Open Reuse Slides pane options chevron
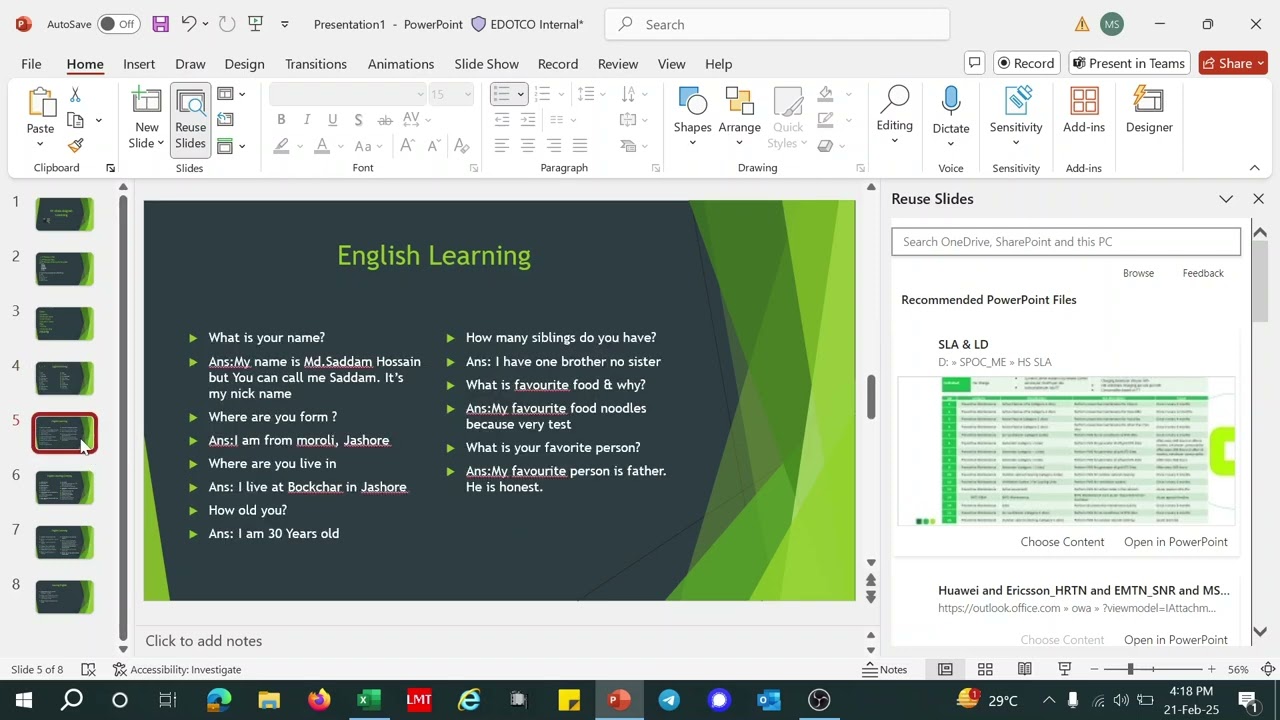 tap(1226, 199)
